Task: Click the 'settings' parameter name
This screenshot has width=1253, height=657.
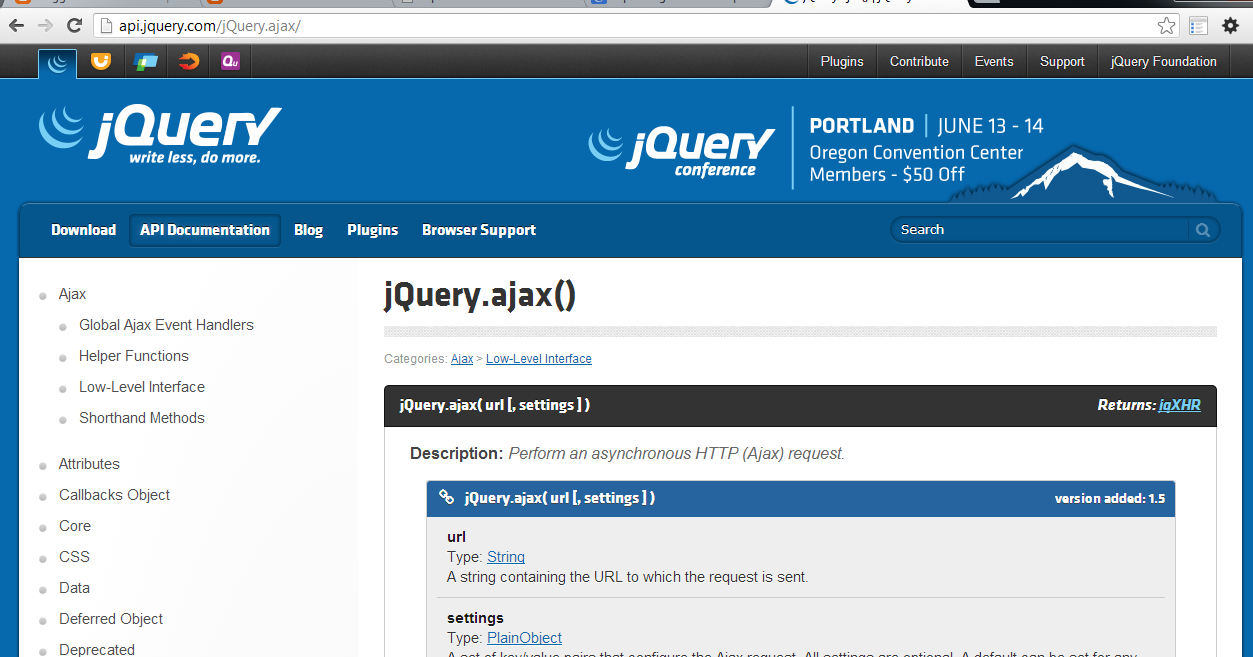Action: [476, 618]
